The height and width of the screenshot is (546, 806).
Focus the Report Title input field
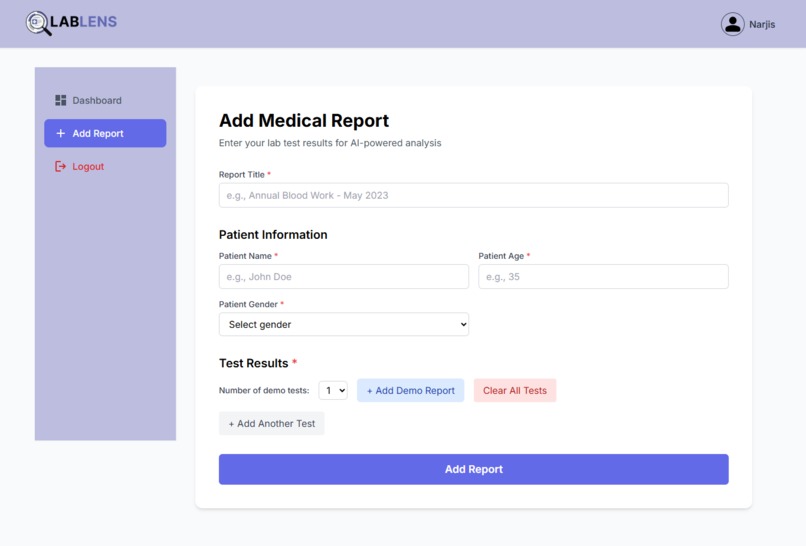(473, 195)
